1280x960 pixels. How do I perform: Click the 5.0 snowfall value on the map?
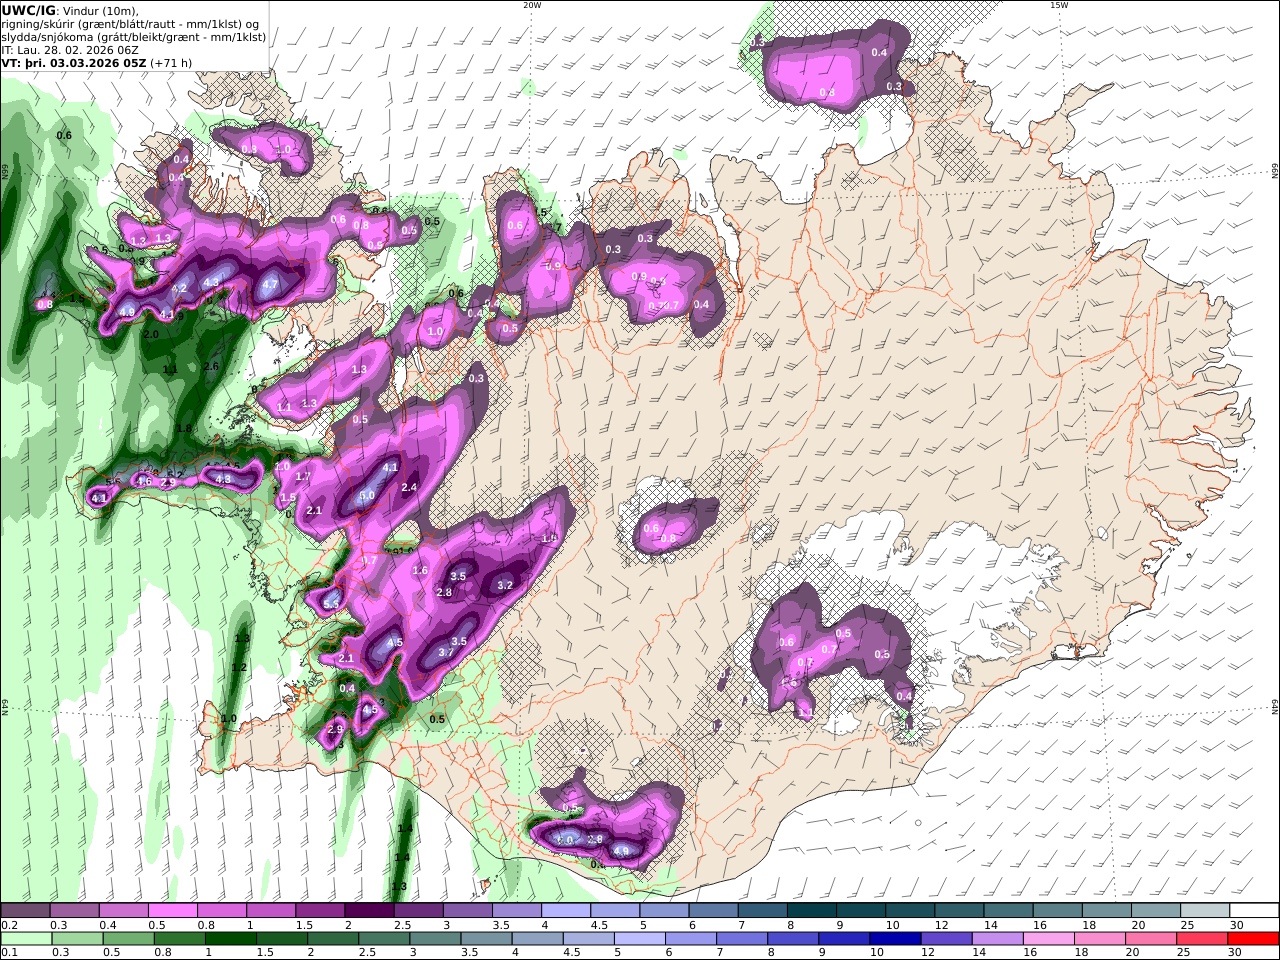click(367, 495)
